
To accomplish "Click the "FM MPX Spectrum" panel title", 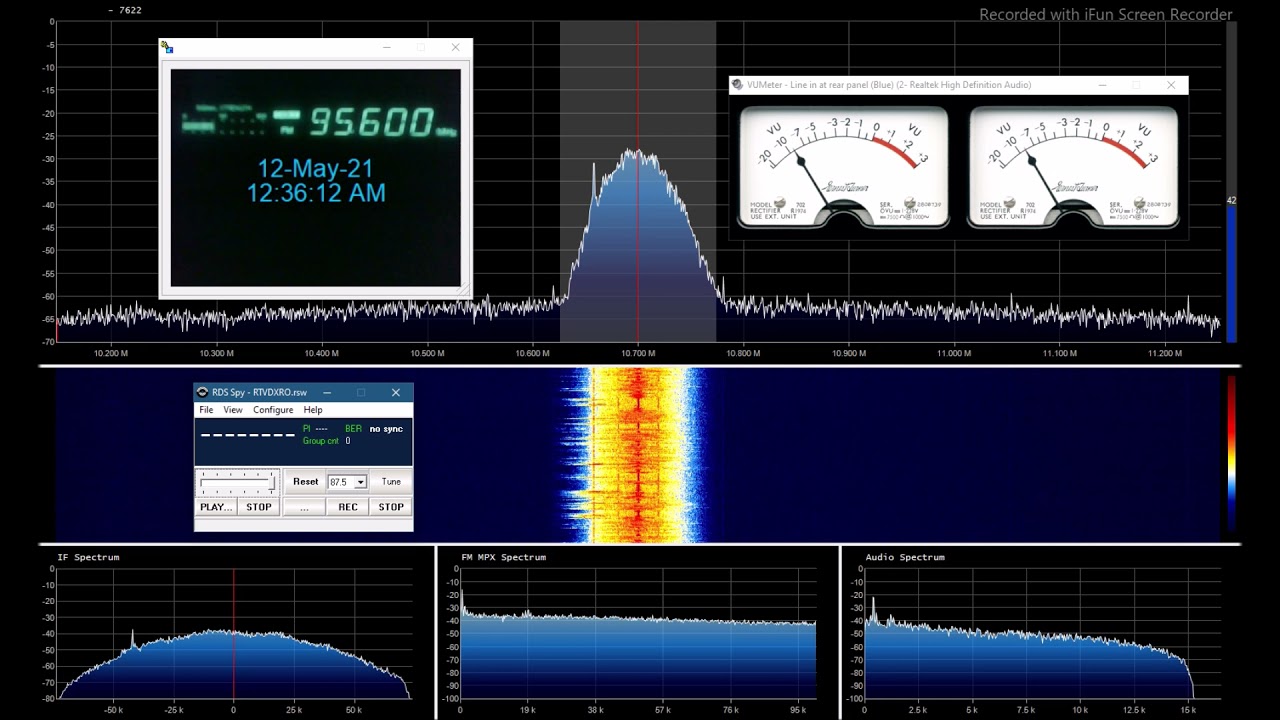I will (504, 557).
